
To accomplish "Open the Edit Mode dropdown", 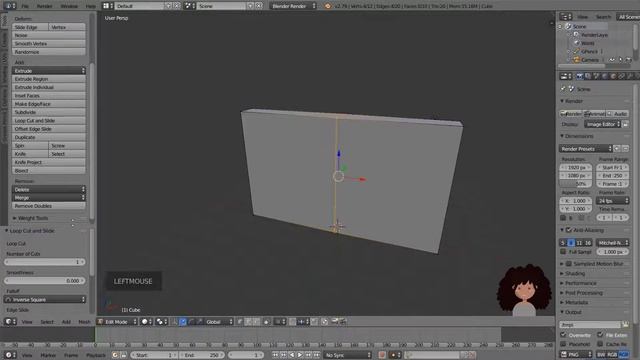I will tap(117, 322).
